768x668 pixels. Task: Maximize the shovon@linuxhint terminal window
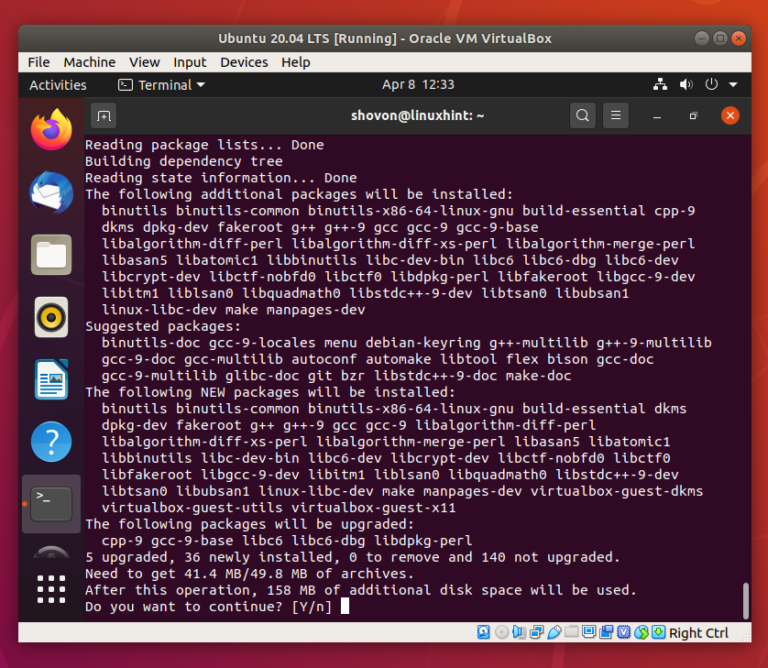[x=693, y=116]
